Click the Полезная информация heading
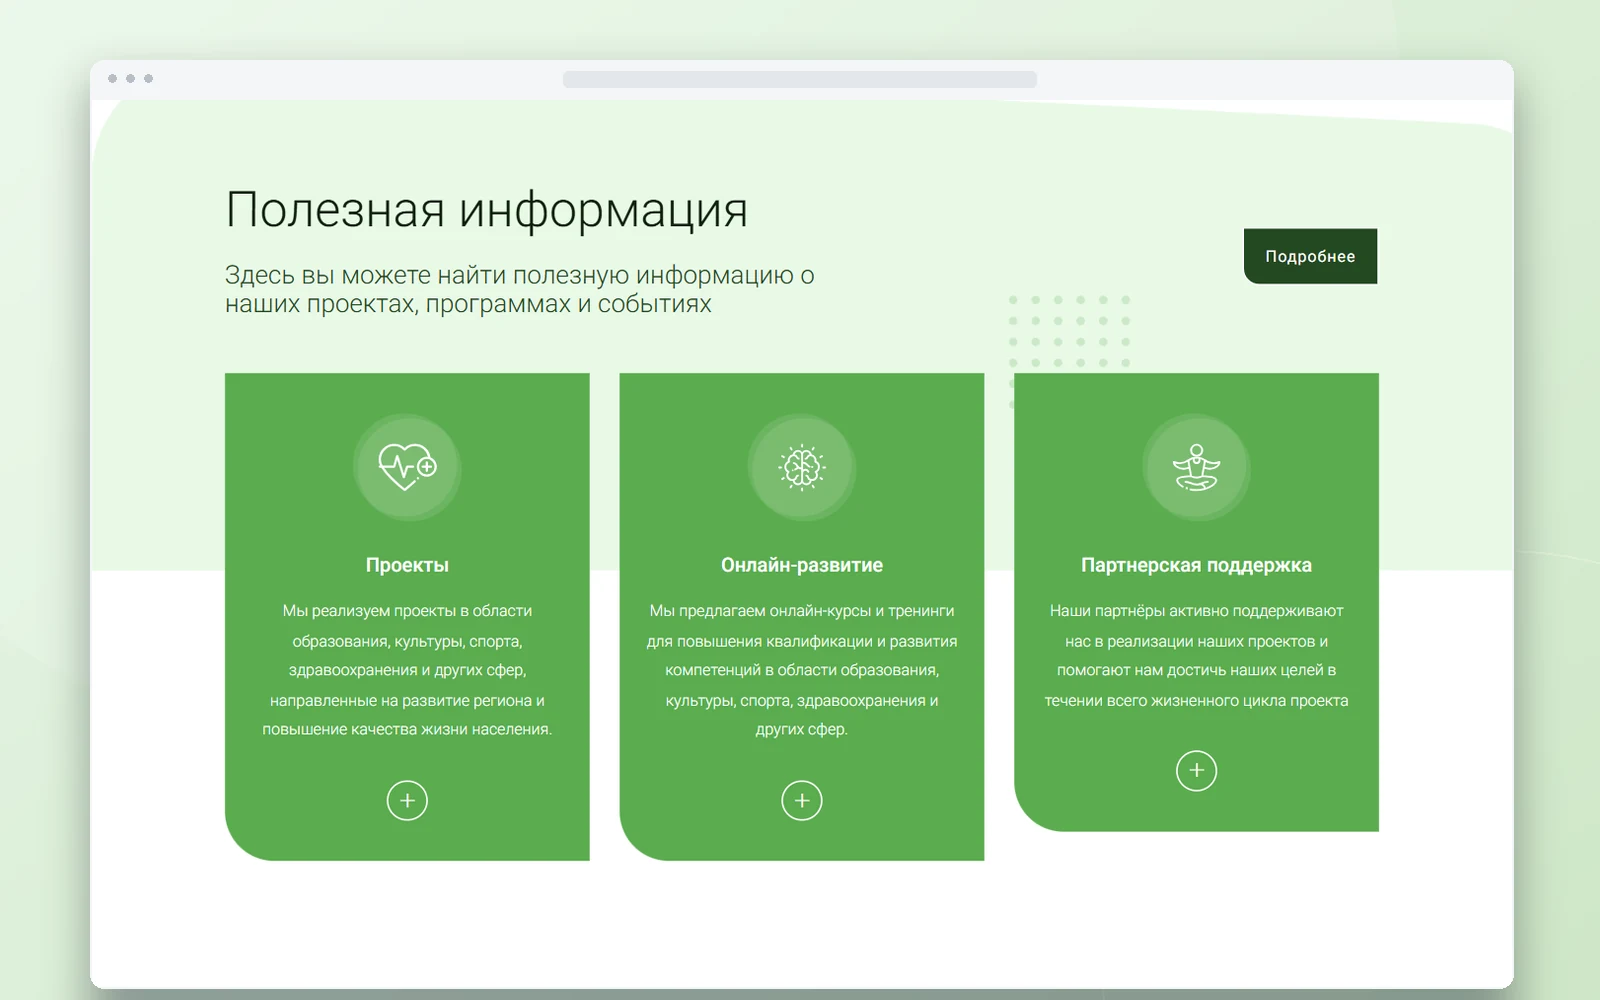This screenshot has height=1000, width=1600. (x=486, y=210)
